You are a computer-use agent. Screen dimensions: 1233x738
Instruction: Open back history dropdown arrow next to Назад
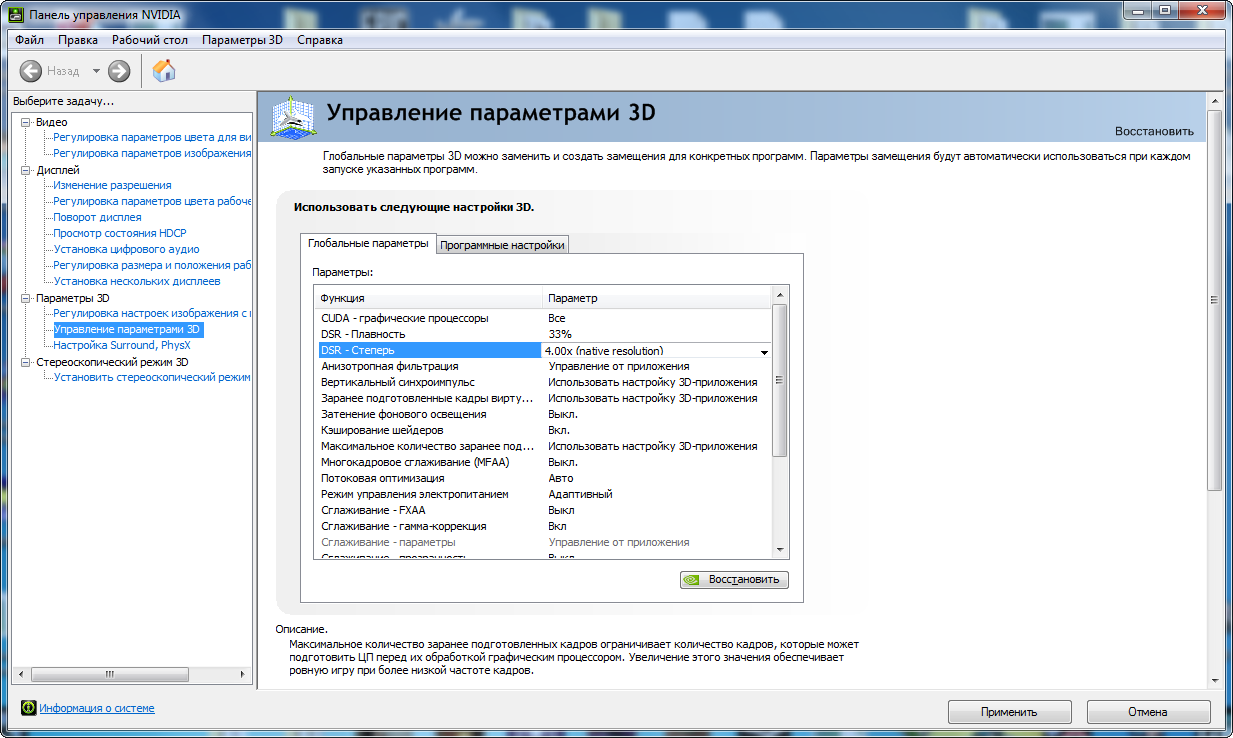point(96,71)
